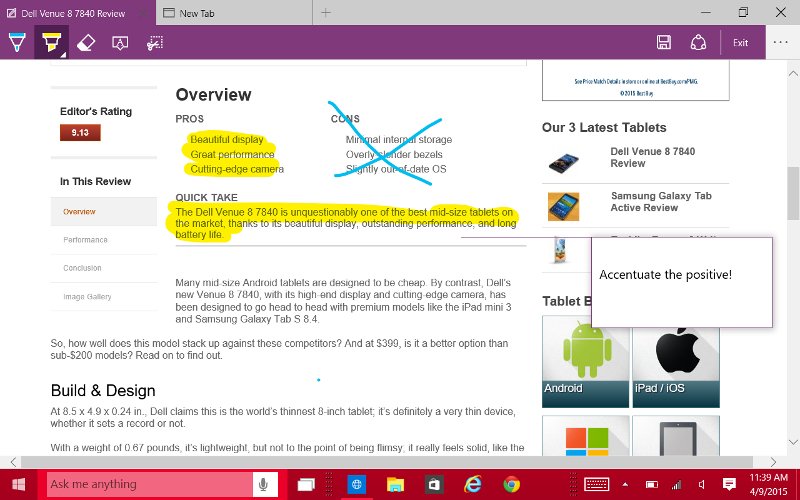Open the touch keyboard icon
Viewport: 800px width, 500px height.
[x=596, y=484]
